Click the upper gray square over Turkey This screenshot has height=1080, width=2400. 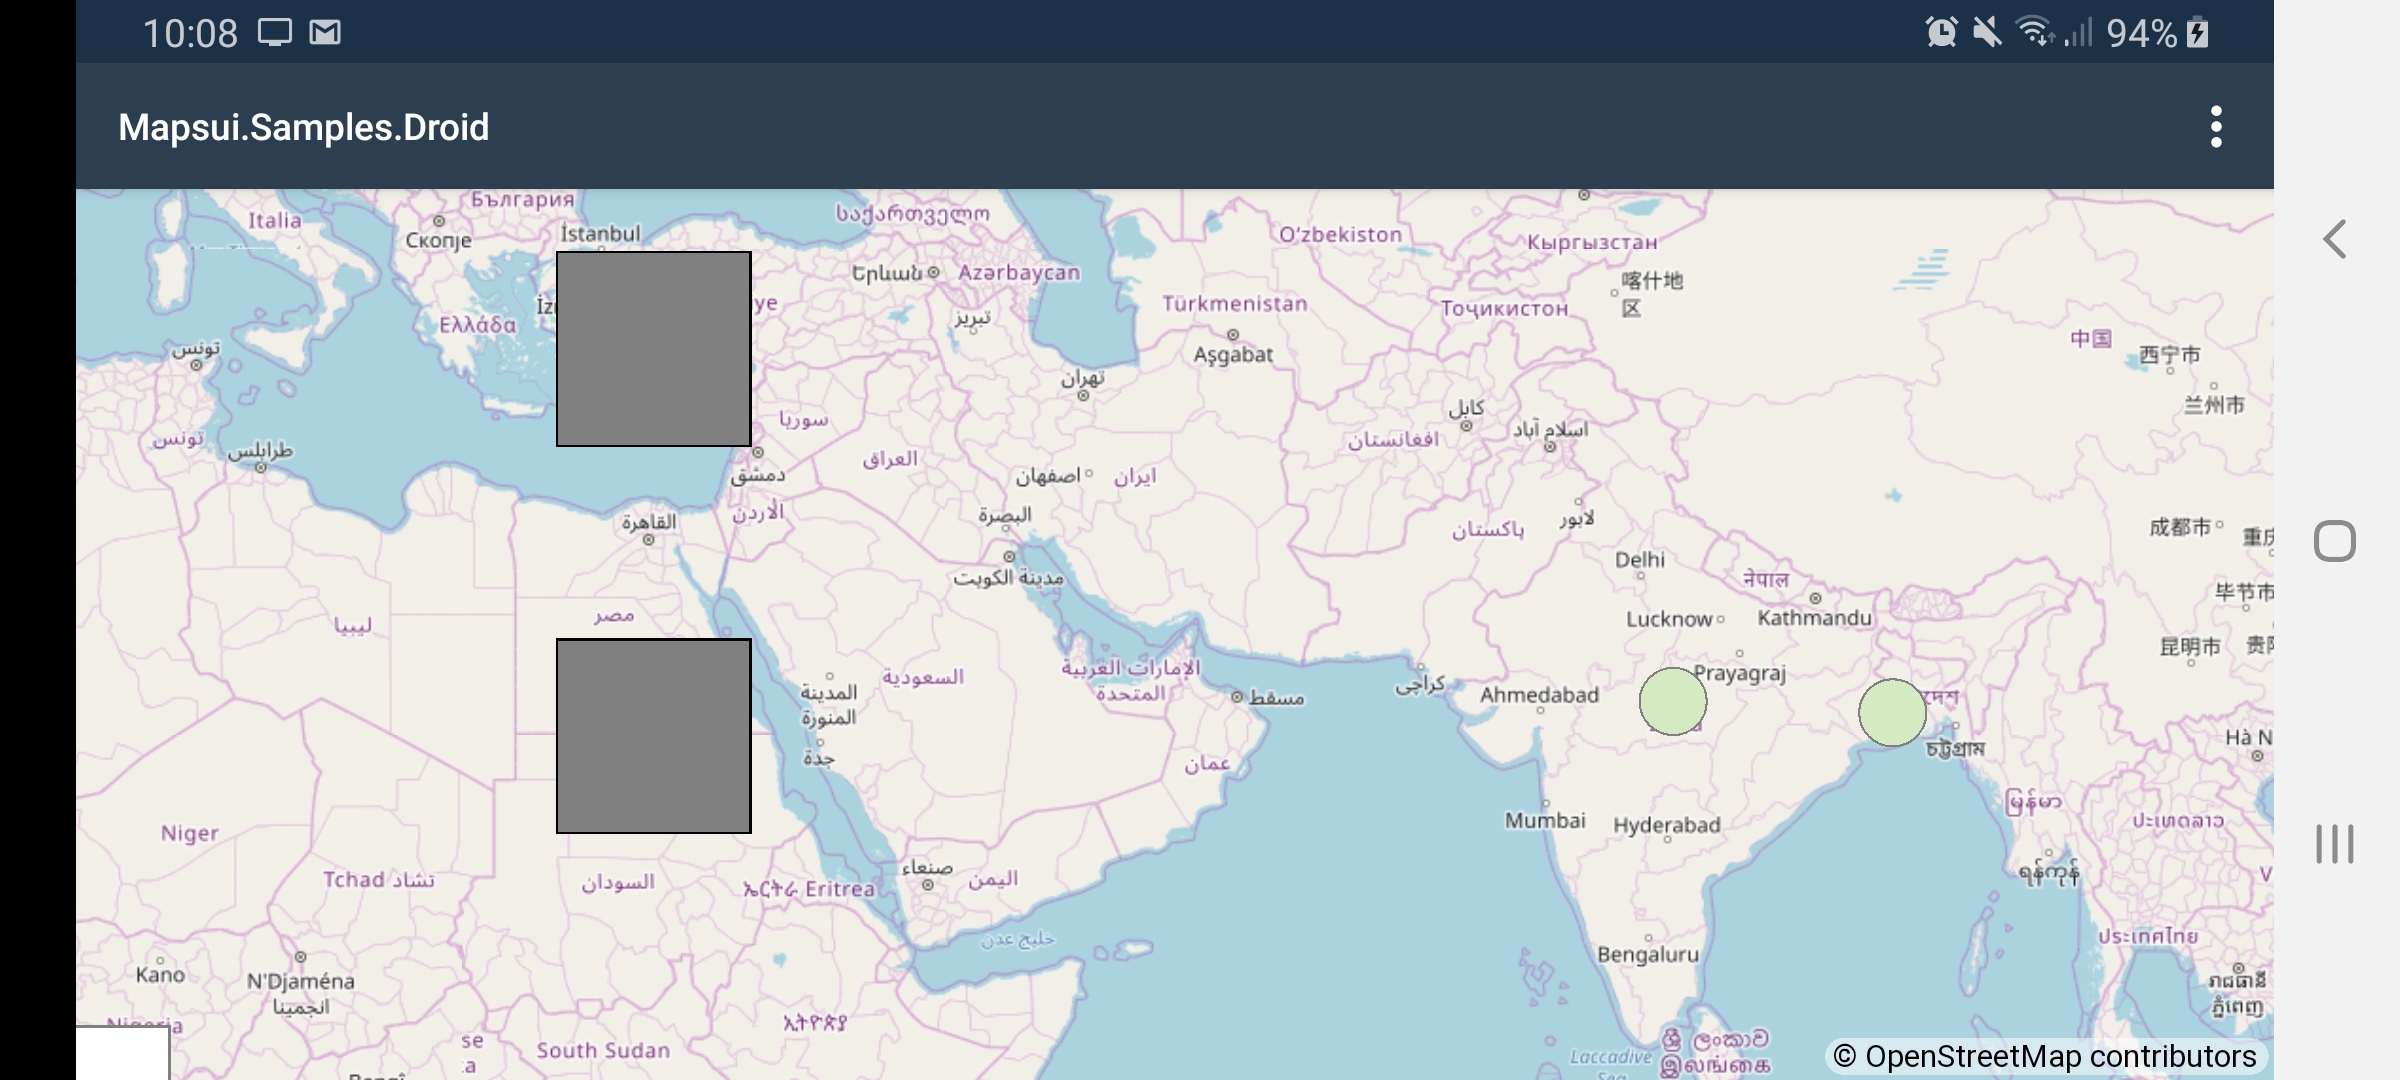[654, 349]
